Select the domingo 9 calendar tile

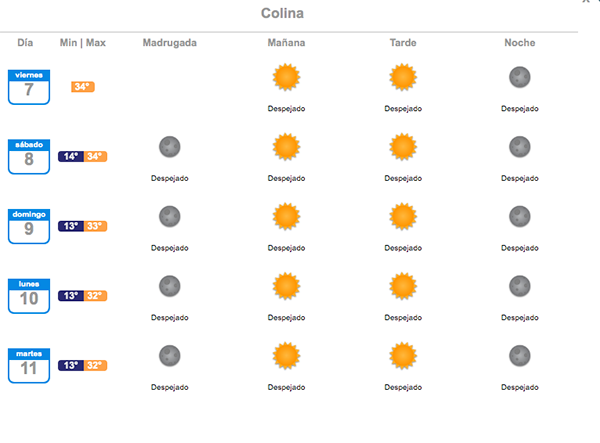coord(29,226)
